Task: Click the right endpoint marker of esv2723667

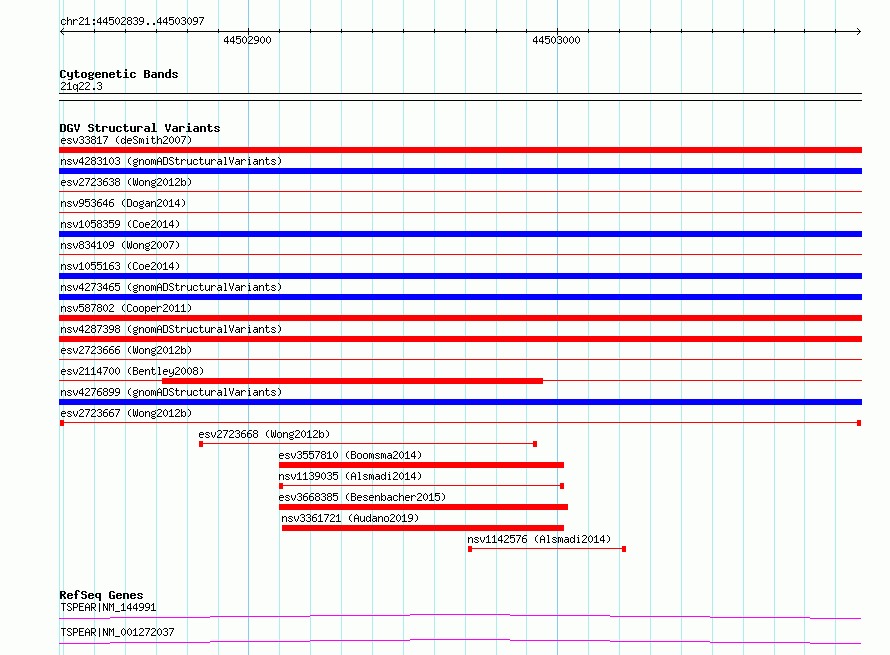Action: click(x=859, y=423)
